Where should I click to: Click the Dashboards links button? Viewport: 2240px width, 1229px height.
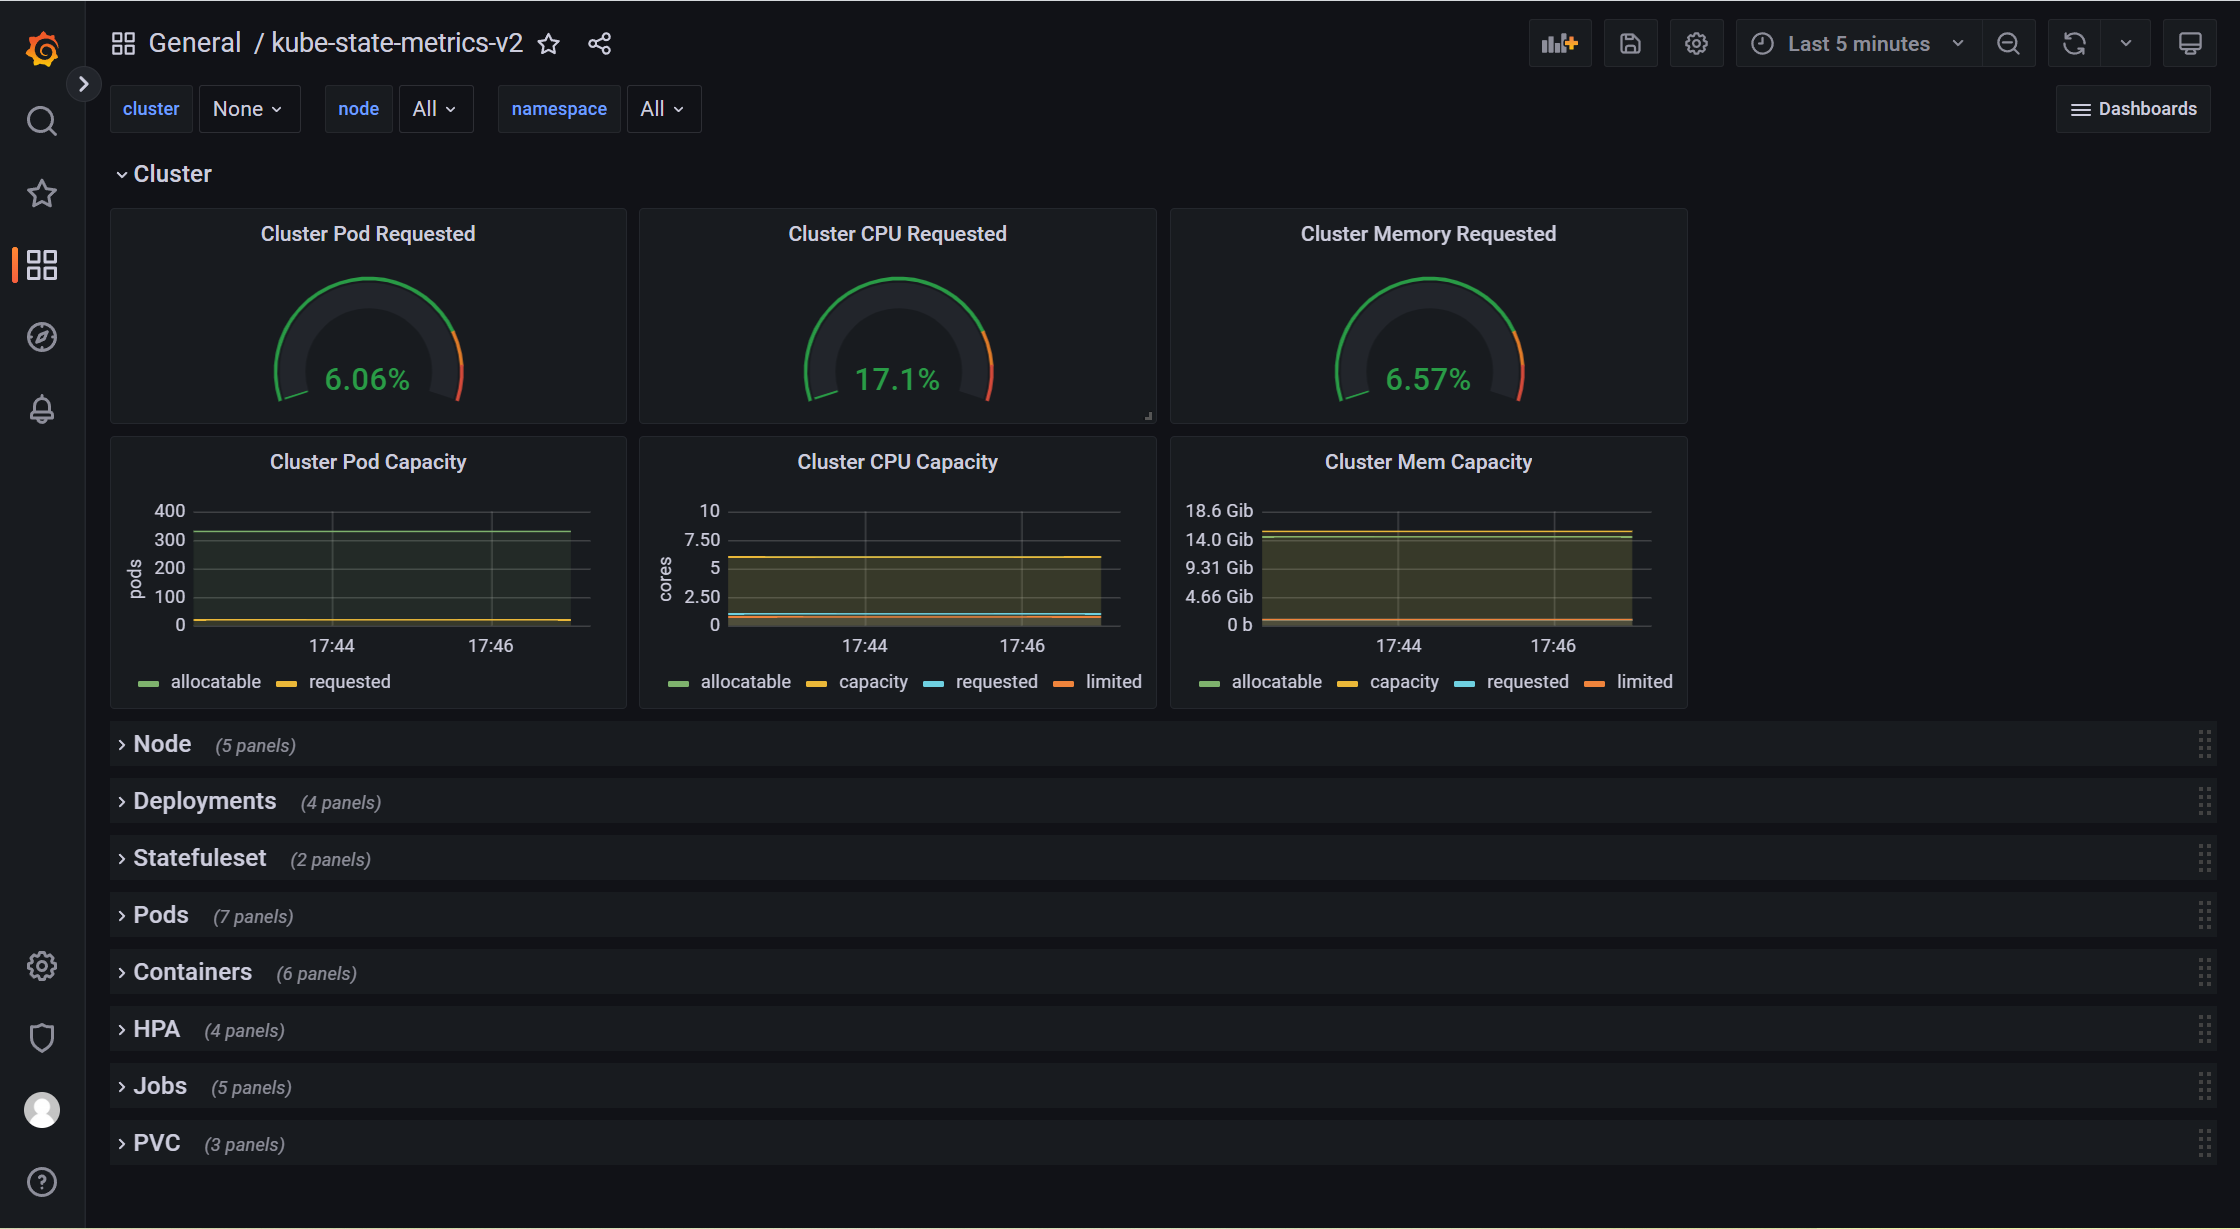pyautogui.click(x=2133, y=109)
